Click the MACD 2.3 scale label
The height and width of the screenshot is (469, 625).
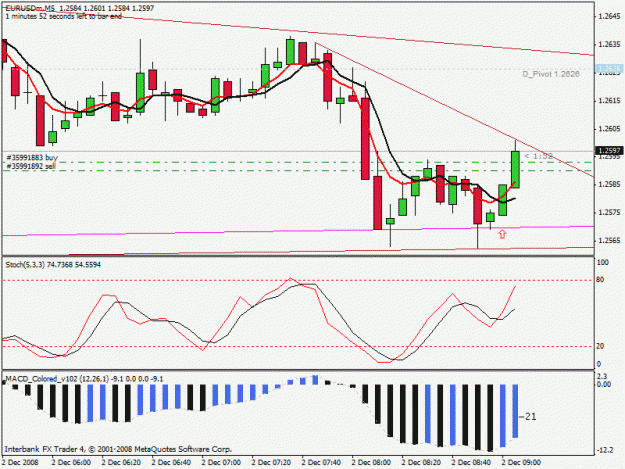(601, 376)
